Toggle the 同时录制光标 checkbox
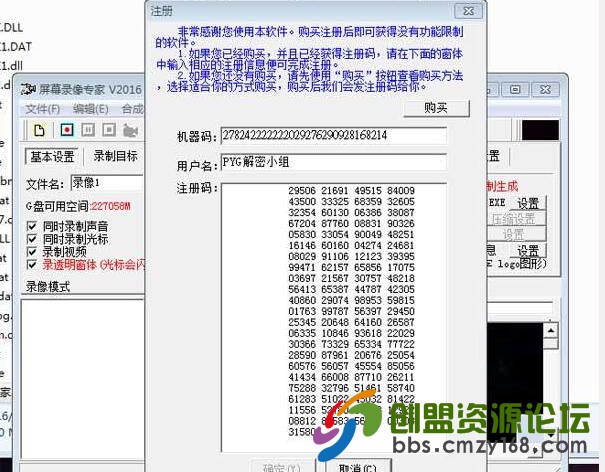Screen dimensions: 605x472 click(x=32, y=239)
